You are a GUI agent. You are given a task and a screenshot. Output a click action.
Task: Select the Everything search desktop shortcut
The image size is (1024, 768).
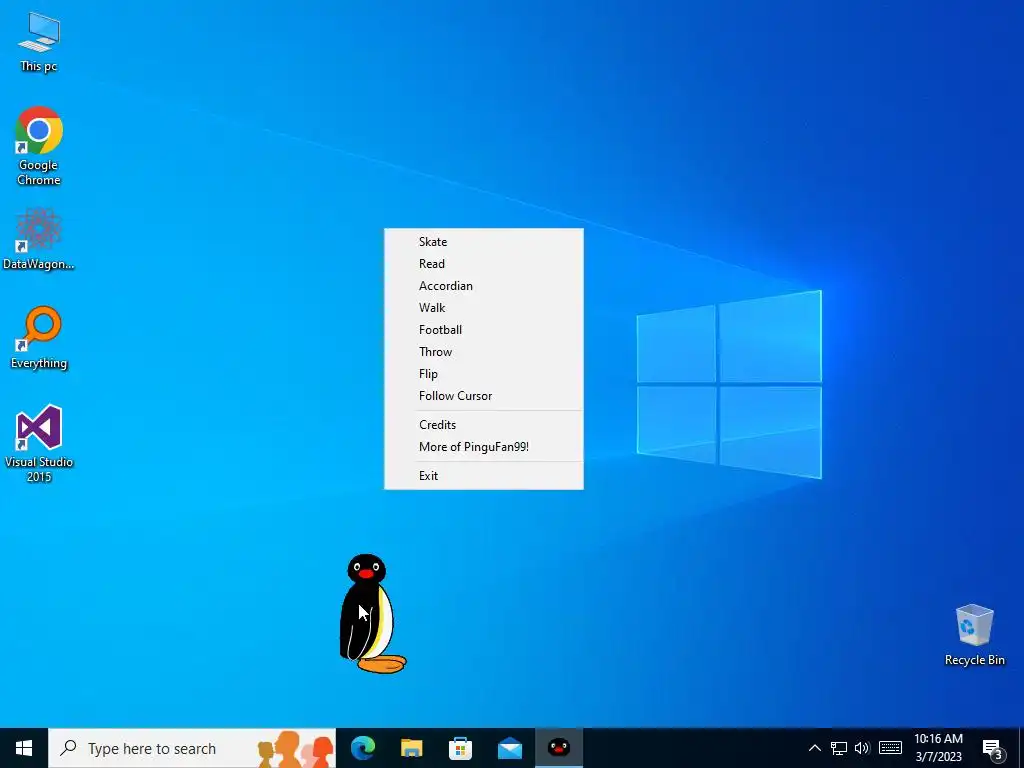coord(39,338)
